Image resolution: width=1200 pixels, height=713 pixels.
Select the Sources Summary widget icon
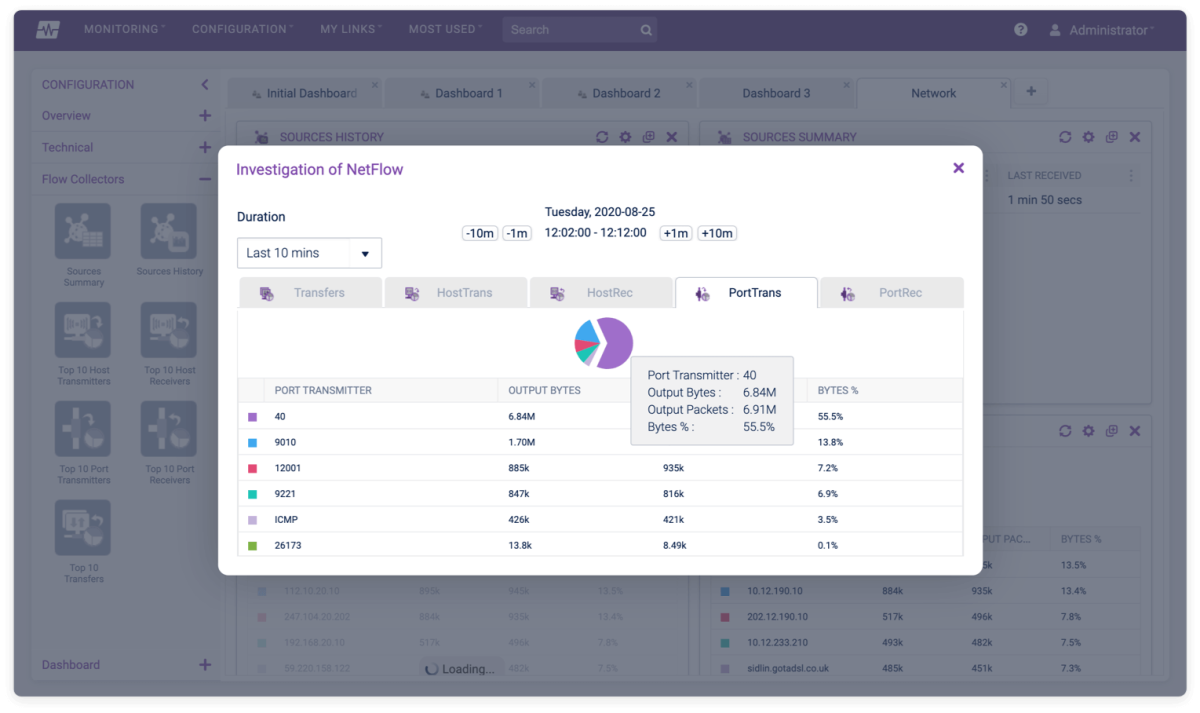[x=83, y=232]
